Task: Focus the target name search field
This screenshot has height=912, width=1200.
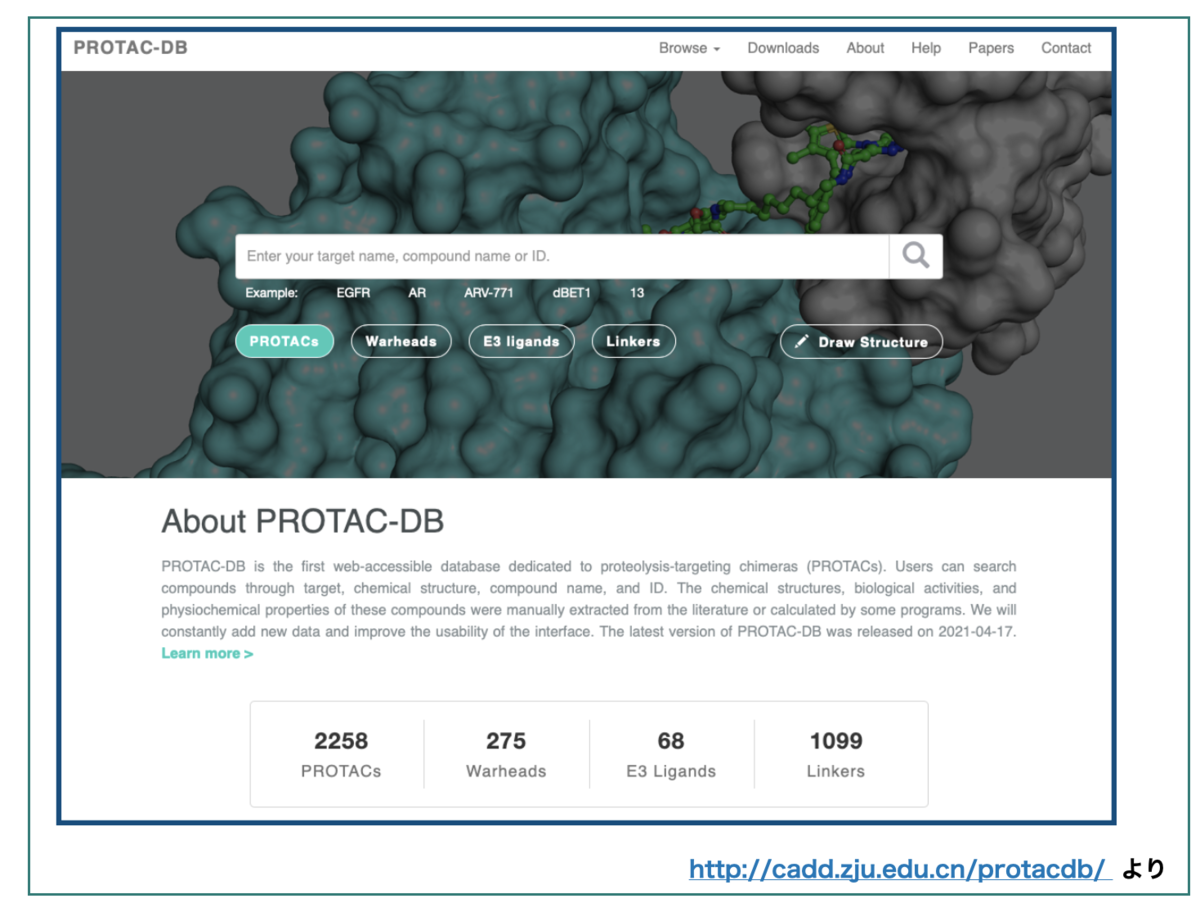Action: [562, 256]
